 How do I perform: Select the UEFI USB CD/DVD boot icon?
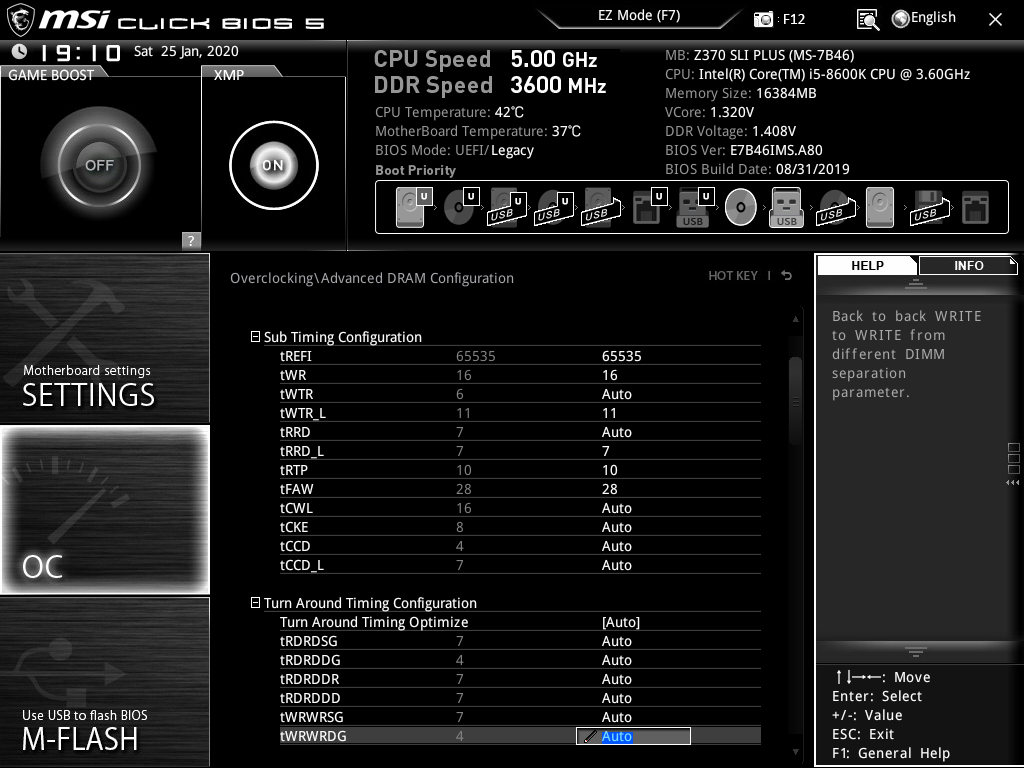click(555, 207)
